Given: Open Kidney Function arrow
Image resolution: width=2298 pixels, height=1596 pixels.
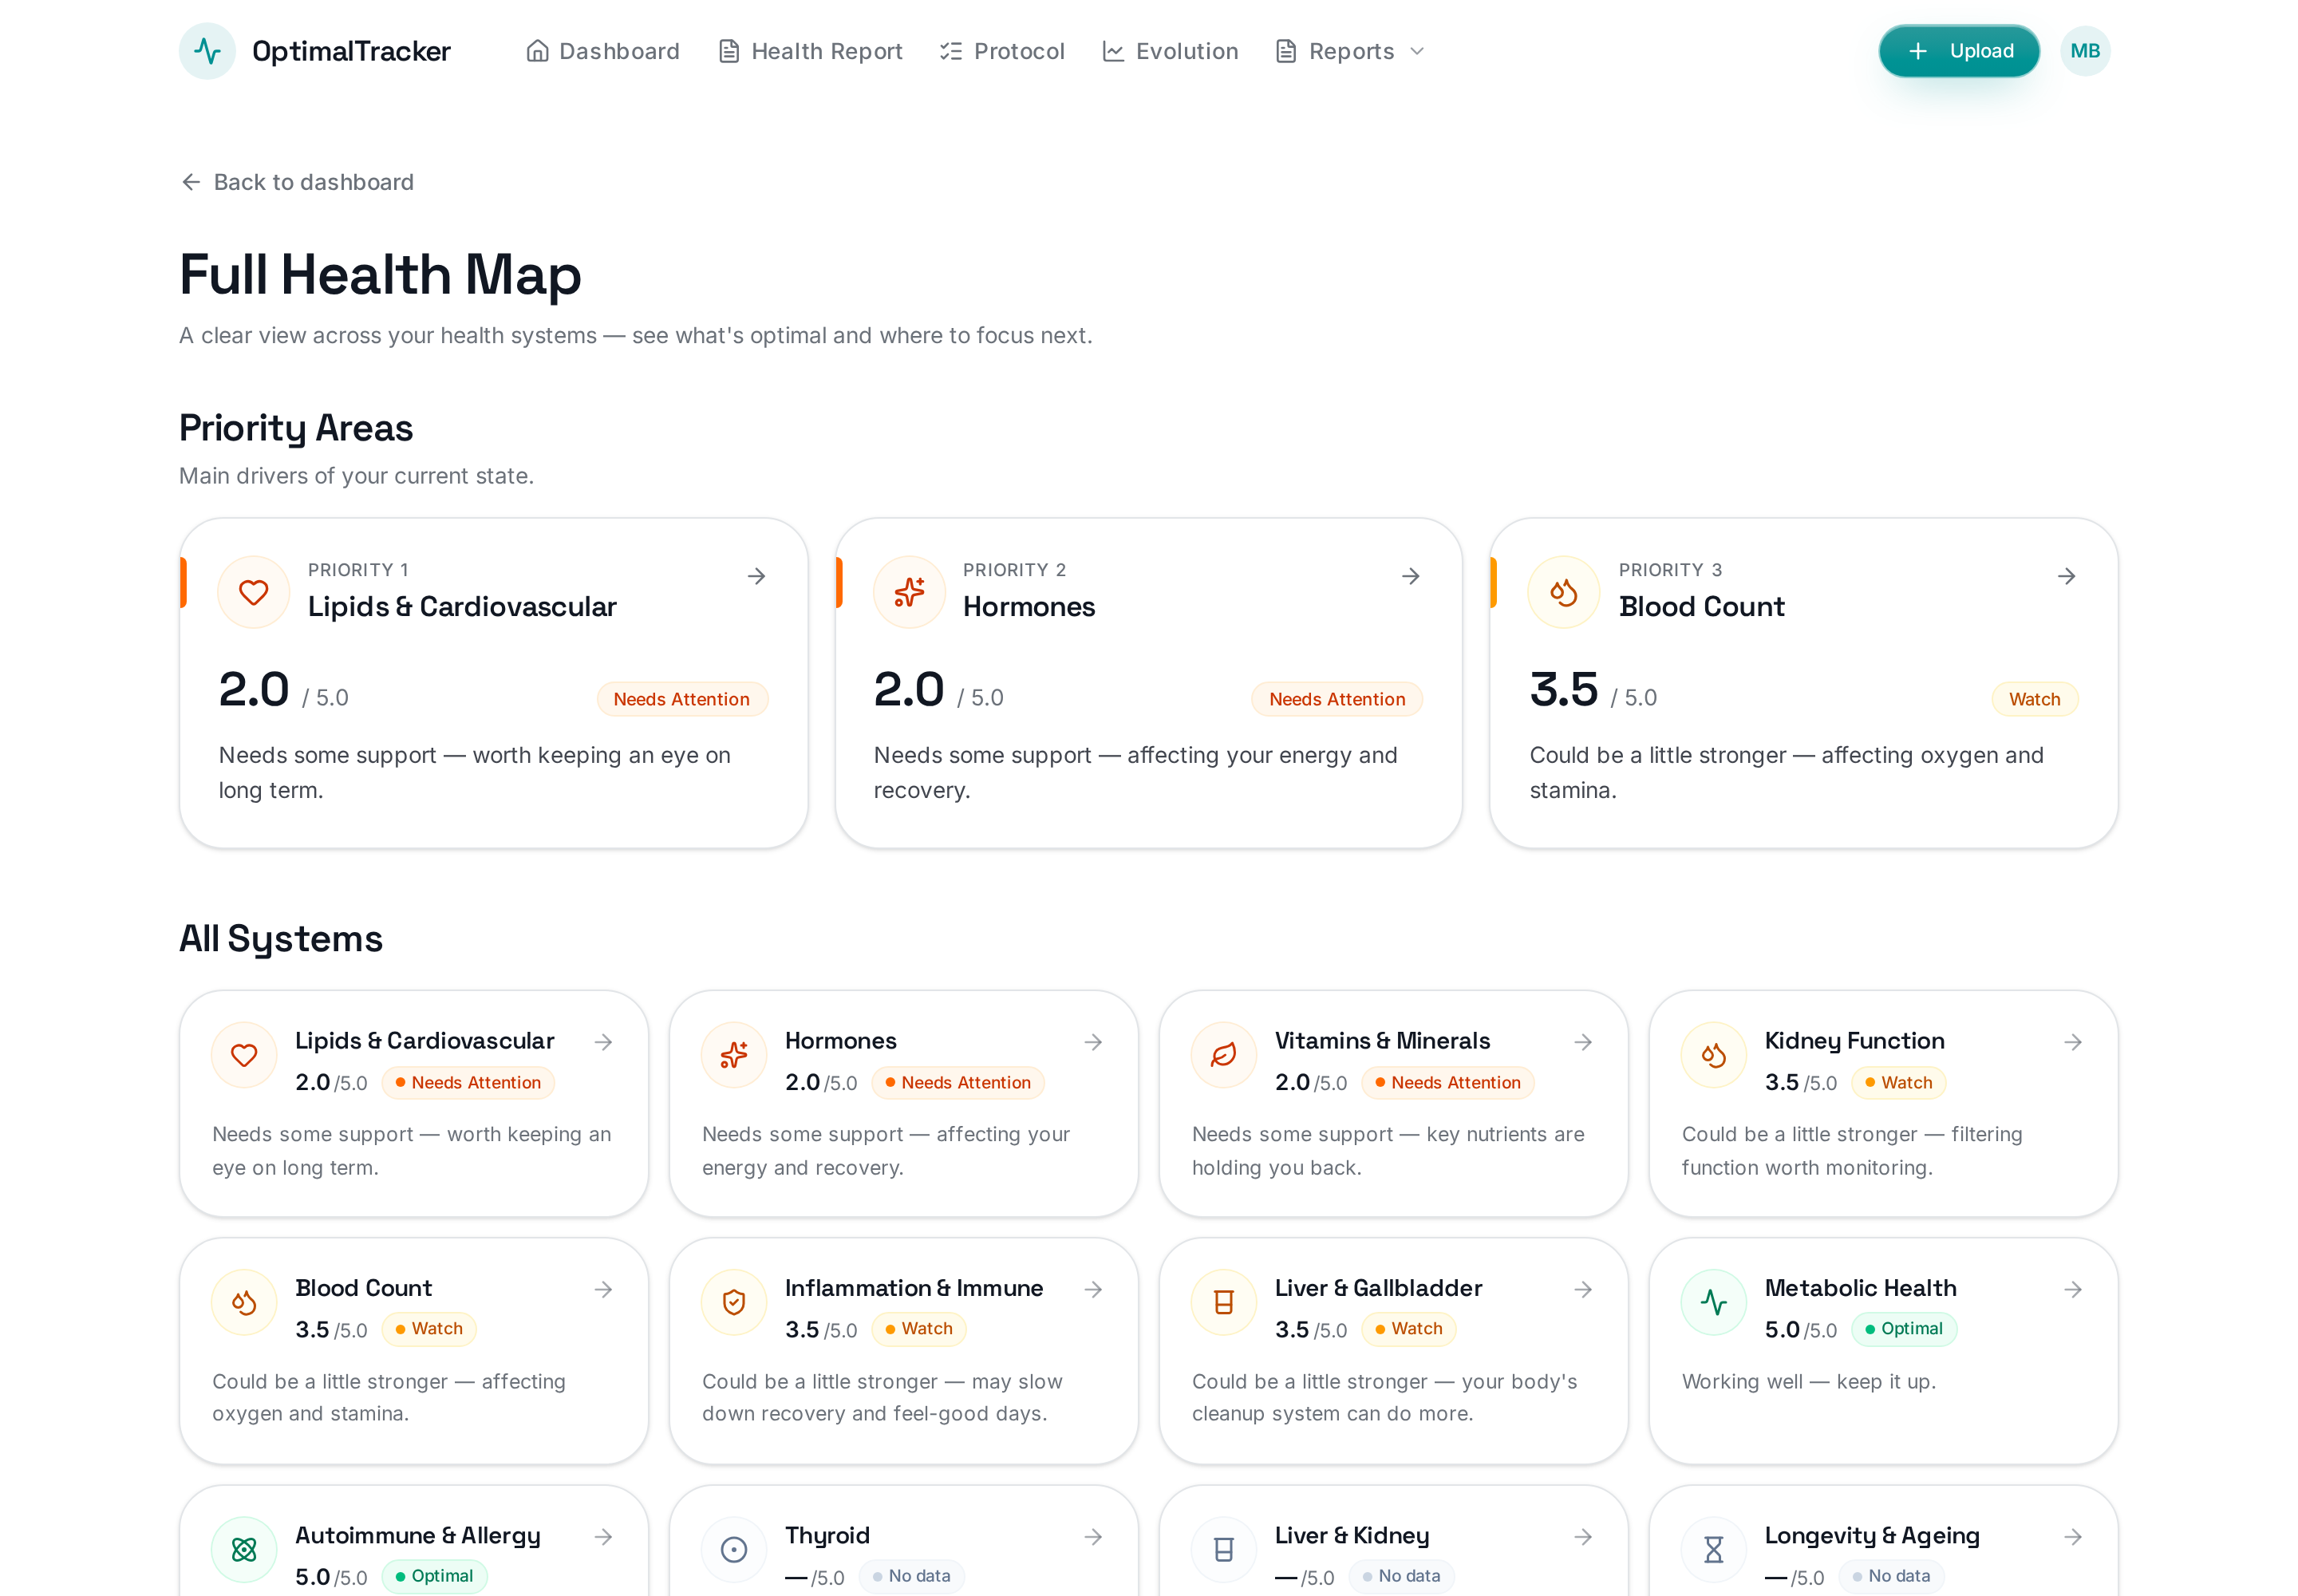Looking at the screenshot, I should 2072,1042.
